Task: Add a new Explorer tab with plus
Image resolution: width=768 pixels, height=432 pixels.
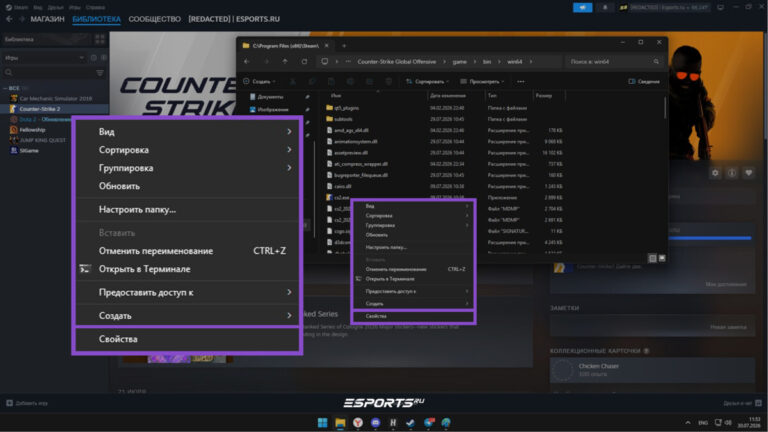Action: click(344, 46)
